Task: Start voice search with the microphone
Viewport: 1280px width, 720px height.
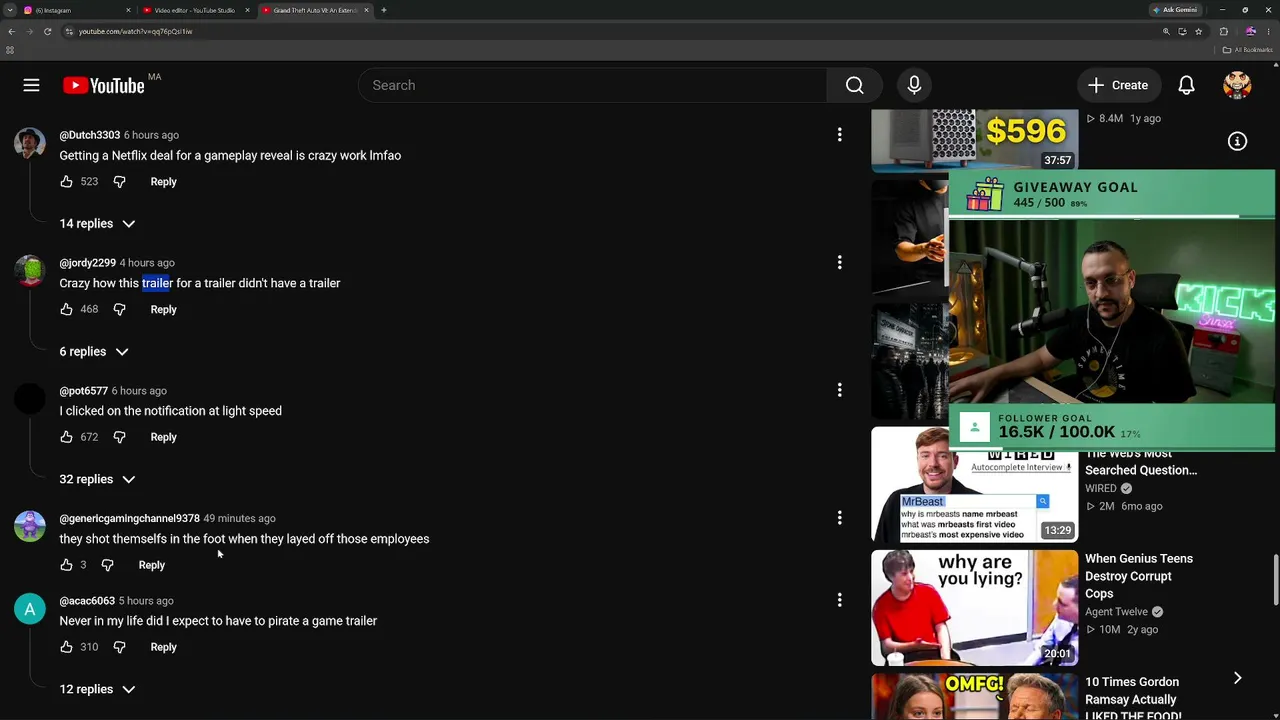Action: (914, 85)
